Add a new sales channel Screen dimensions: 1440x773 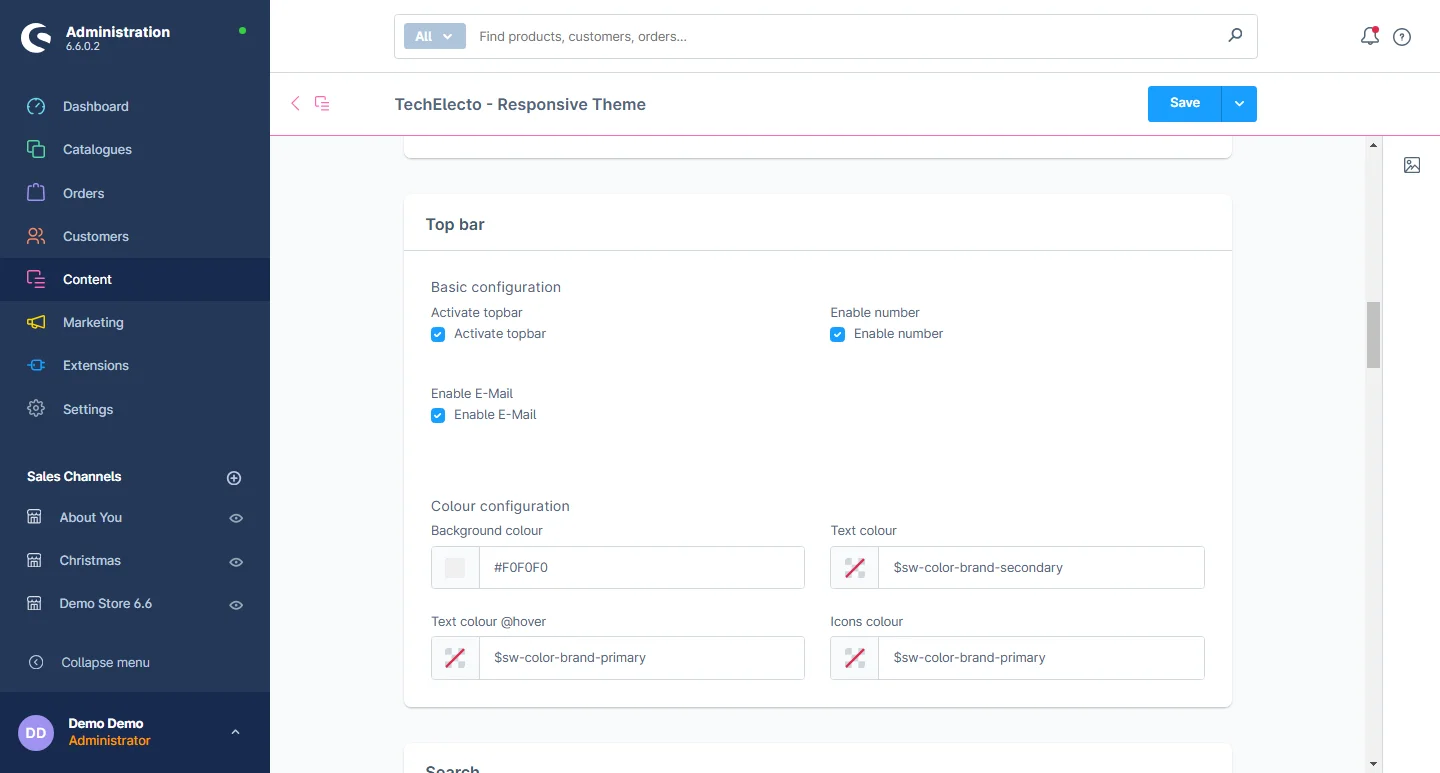[234, 478]
